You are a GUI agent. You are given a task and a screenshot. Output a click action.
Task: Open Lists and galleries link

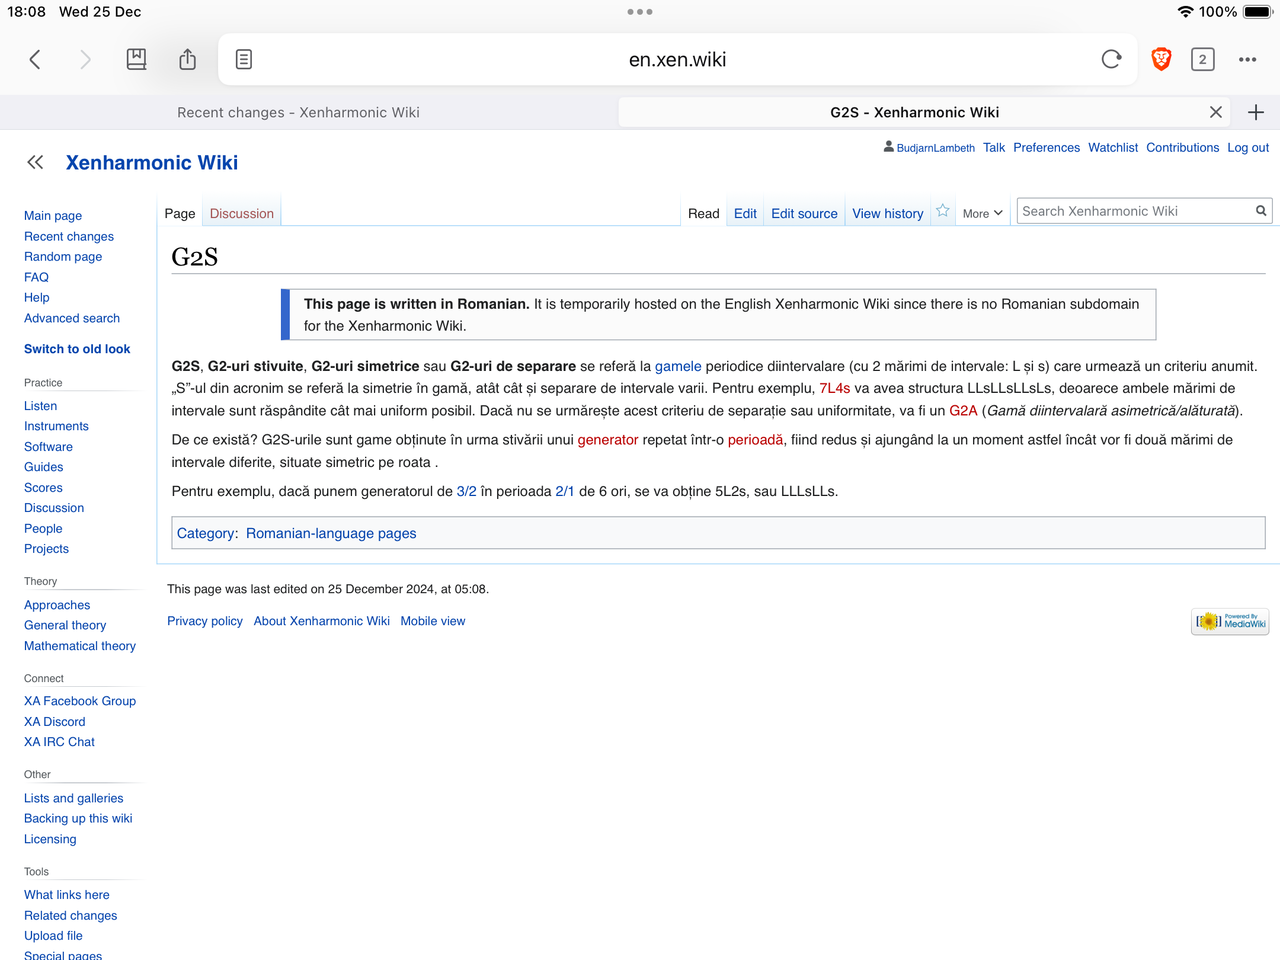pyautogui.click(x=74, y=798)
